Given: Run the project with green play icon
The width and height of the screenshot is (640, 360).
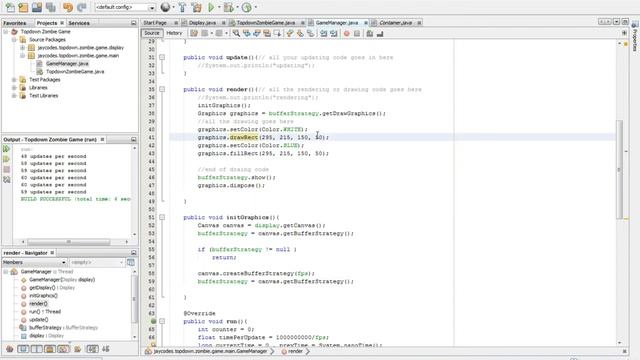Looking at the screenshot, I should (x=211, y=7).
